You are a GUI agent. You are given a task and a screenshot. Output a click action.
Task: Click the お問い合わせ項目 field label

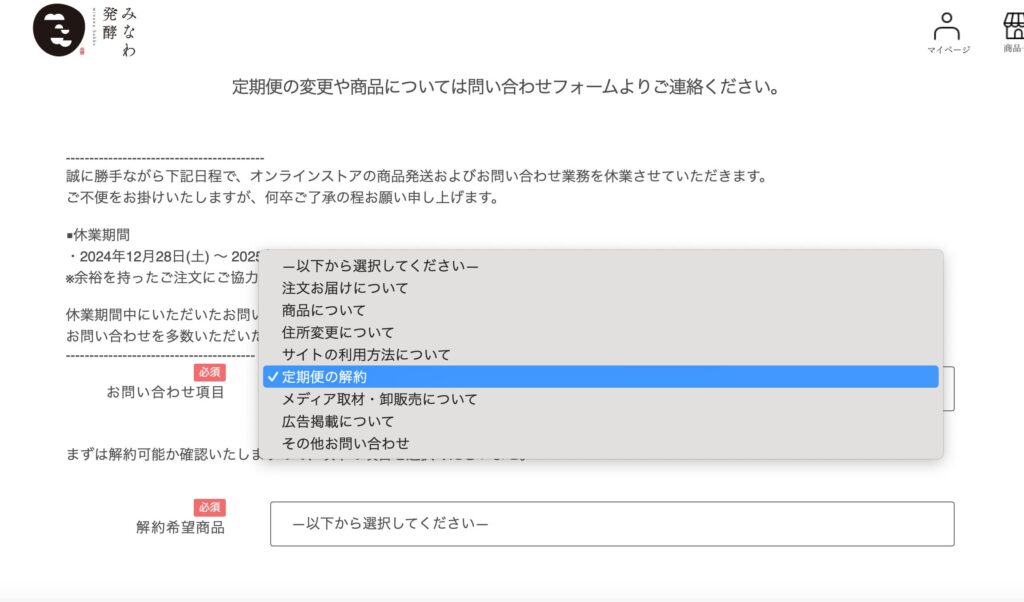point(165,392)
